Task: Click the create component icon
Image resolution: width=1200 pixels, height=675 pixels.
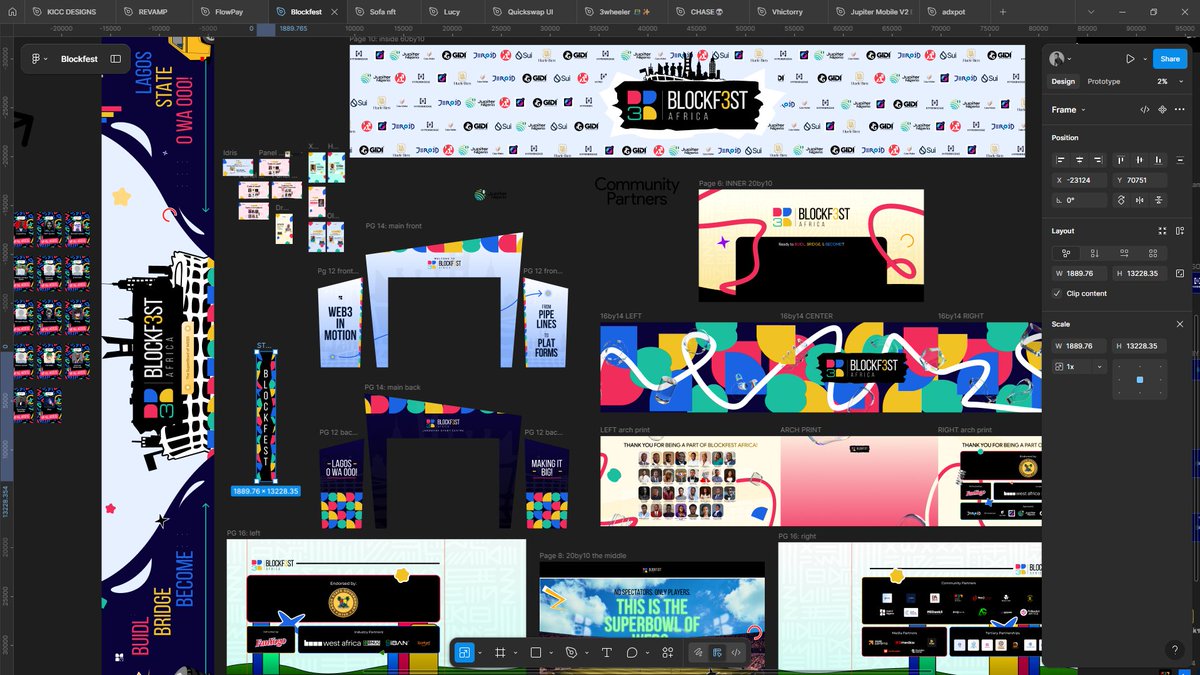Action: [x=1163, y=109]
